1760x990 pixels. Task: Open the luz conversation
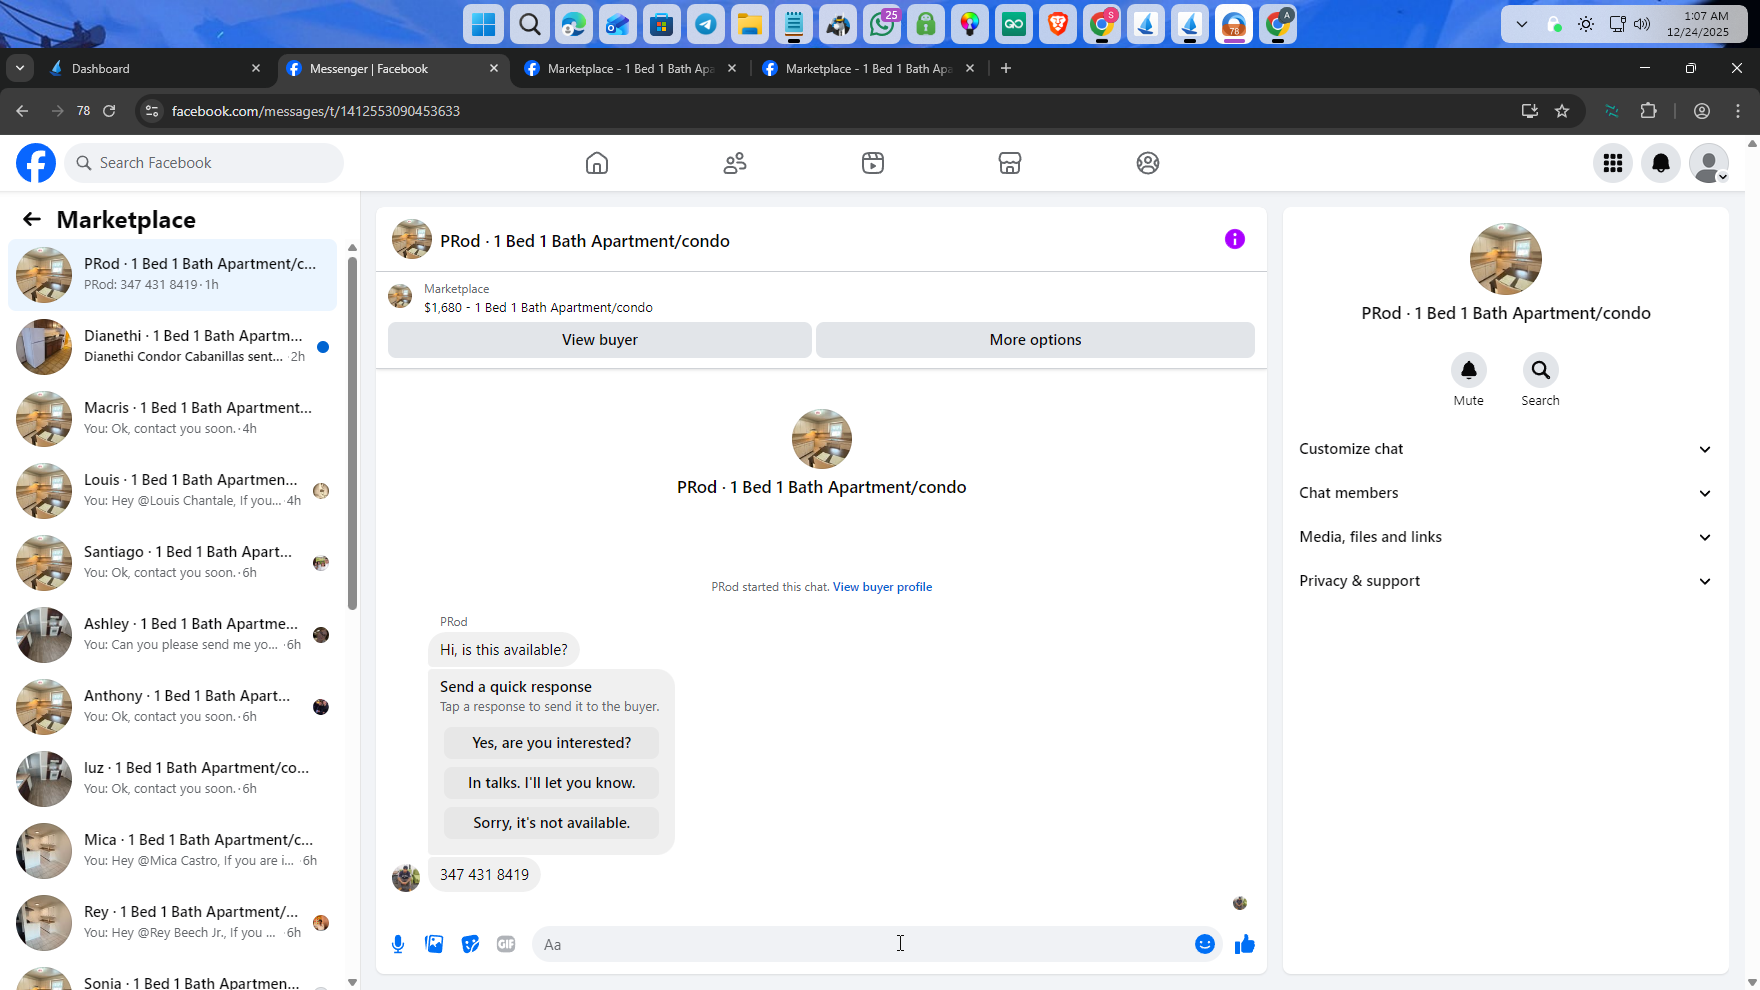pyautogui.click(x=172, y=779)
